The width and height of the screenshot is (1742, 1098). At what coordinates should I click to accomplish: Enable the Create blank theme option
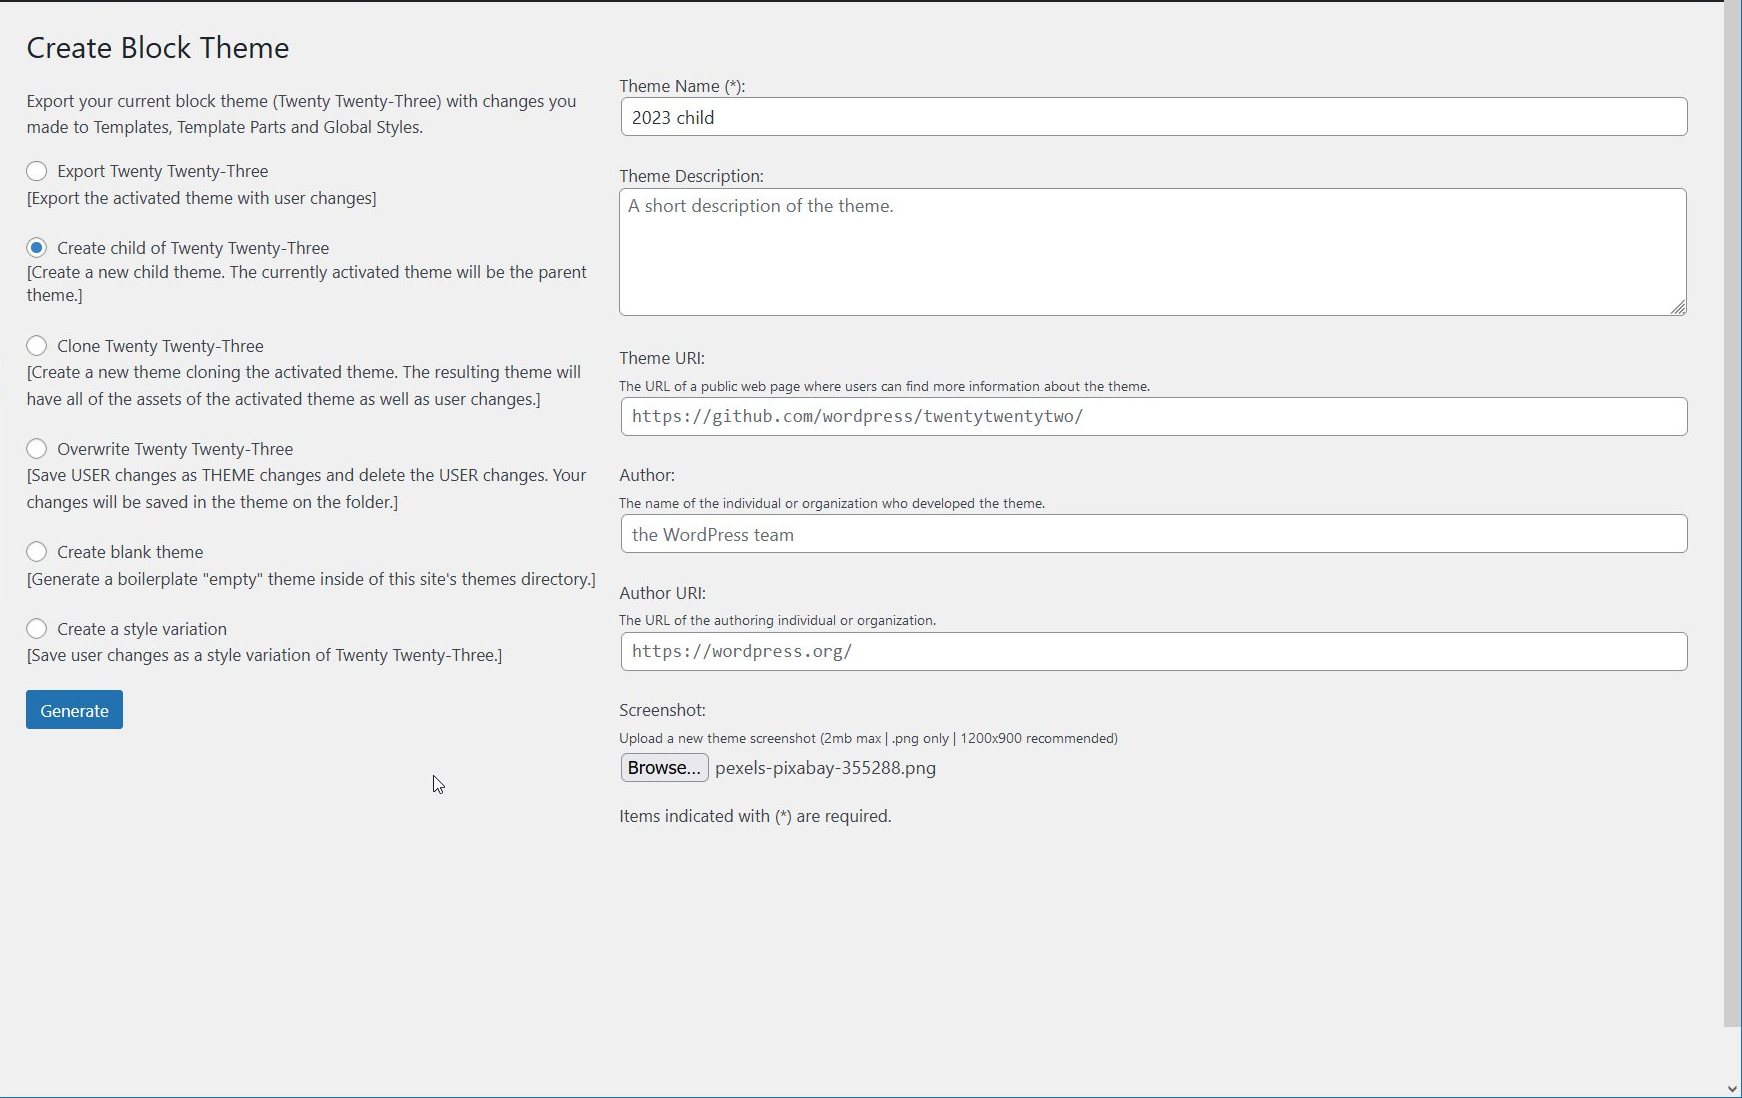(37, 551)
